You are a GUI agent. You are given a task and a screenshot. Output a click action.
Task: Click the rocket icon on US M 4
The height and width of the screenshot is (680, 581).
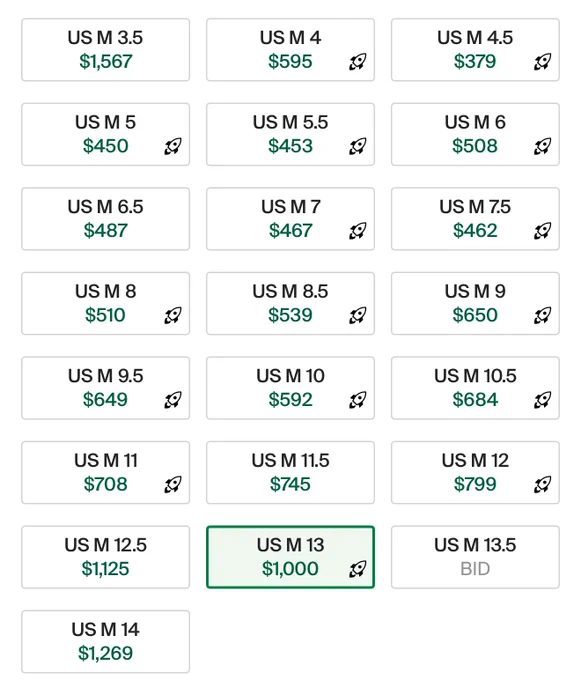click(x=358, y=62)
